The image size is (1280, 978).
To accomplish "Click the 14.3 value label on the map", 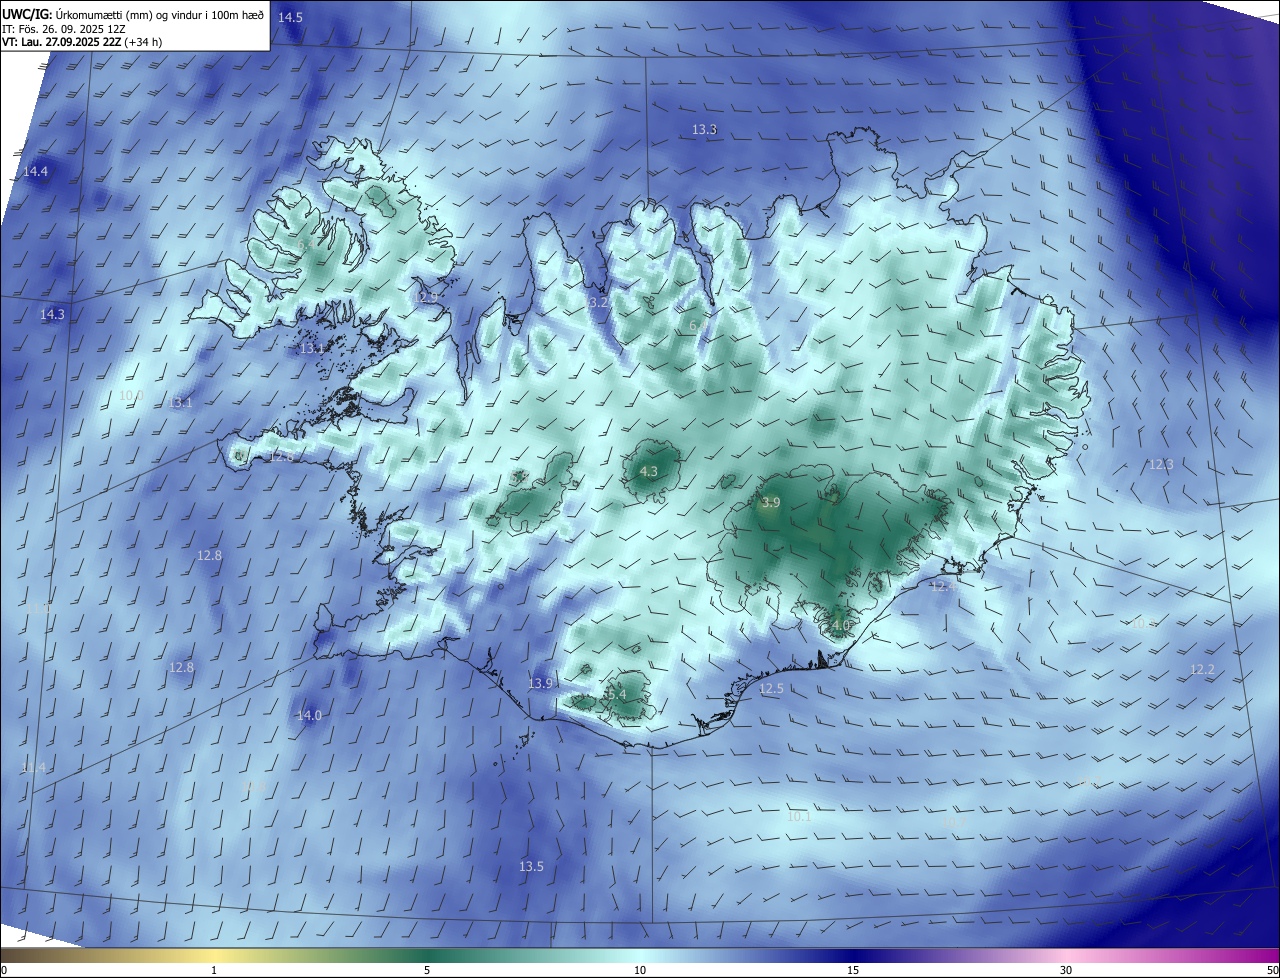I will coord(52,314).
